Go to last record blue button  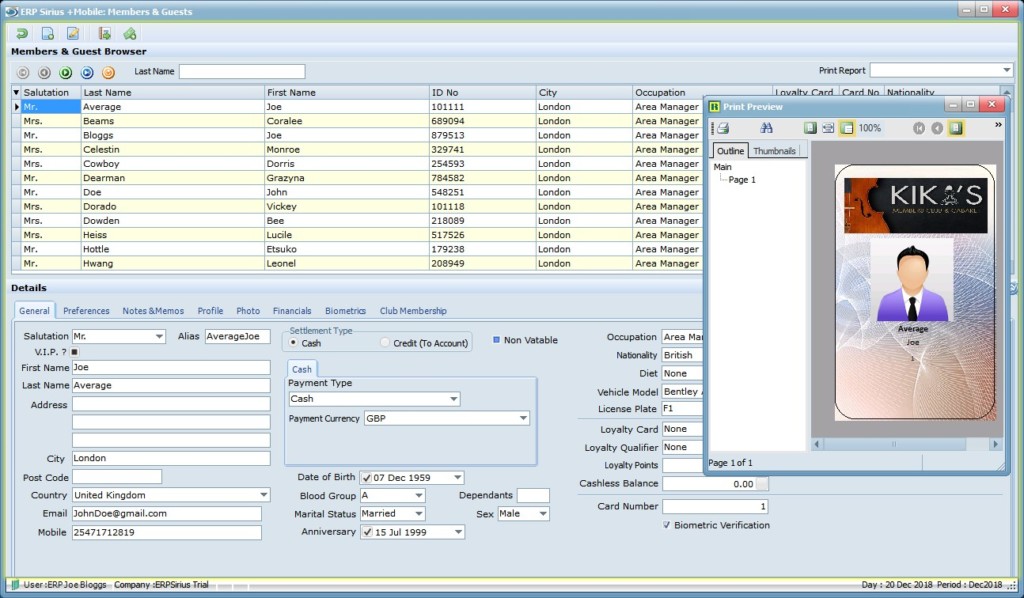(87, 72)
